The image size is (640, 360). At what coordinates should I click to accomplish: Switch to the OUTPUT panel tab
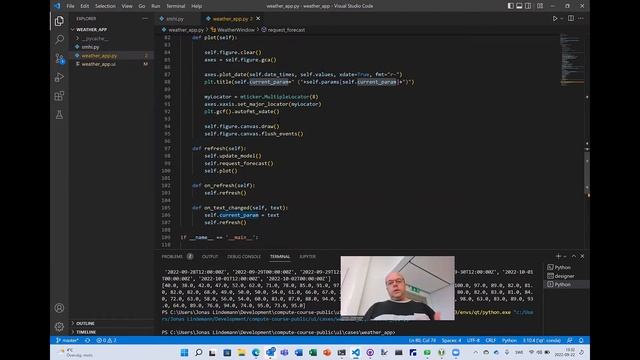click(x=210, y=256)
